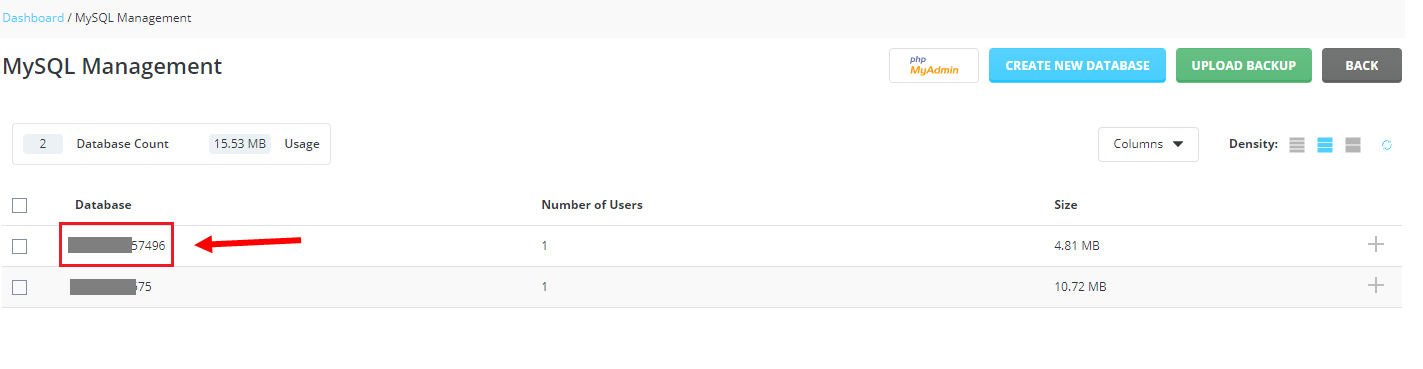Expand the 4.81 MB database row plus icon
The height and width of the screenshot is (369, 1423).
click(x=1376, y=244)
